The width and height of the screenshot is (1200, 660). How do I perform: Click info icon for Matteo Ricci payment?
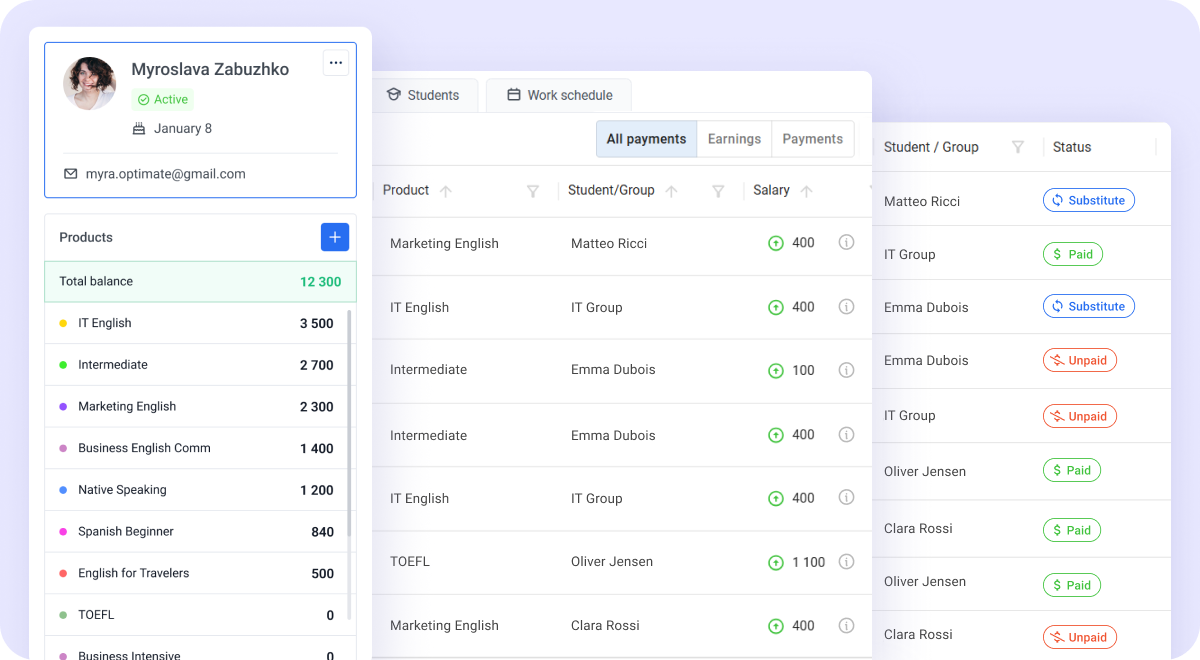coord(846,242)
